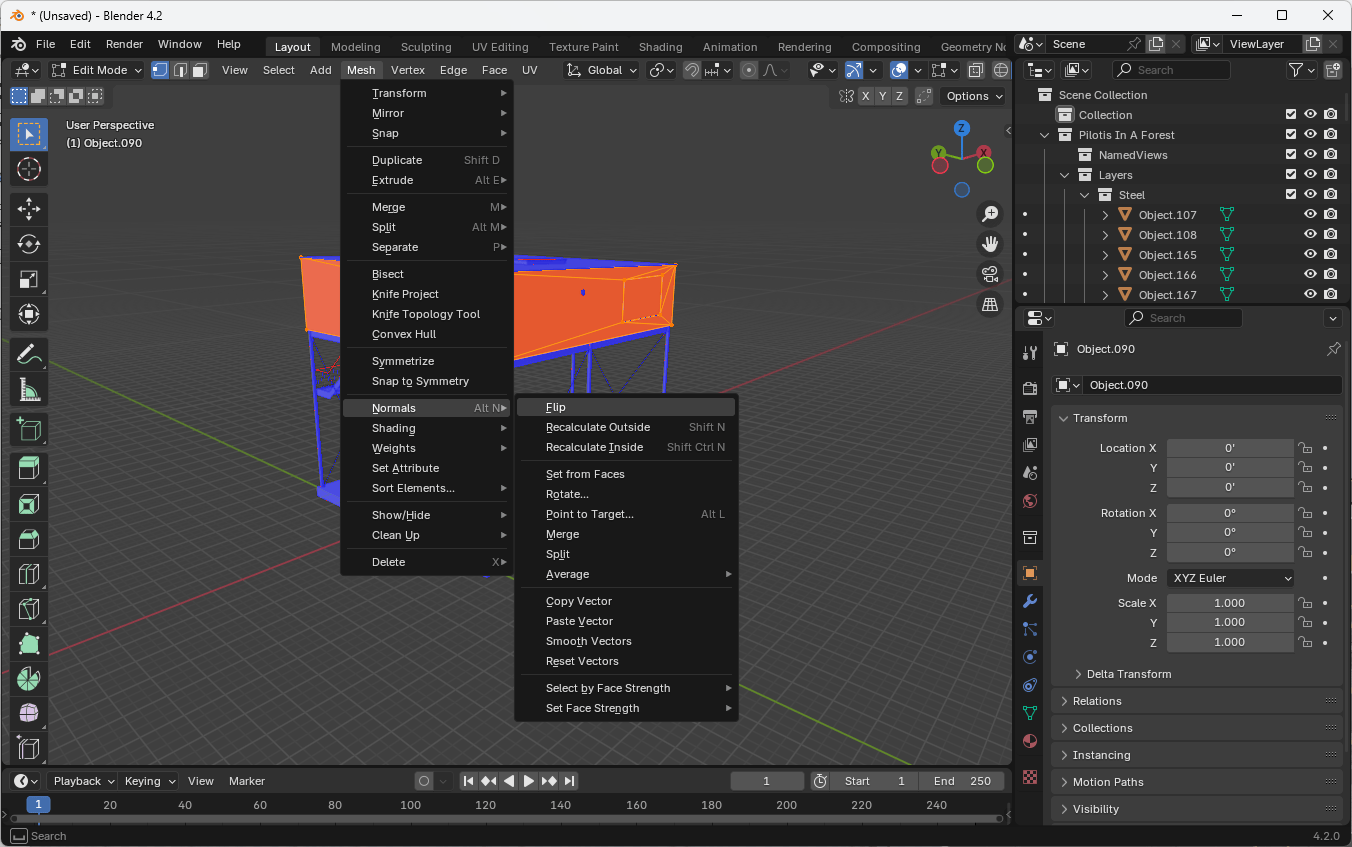Select the Annotate tool

[x=29, y=354]
